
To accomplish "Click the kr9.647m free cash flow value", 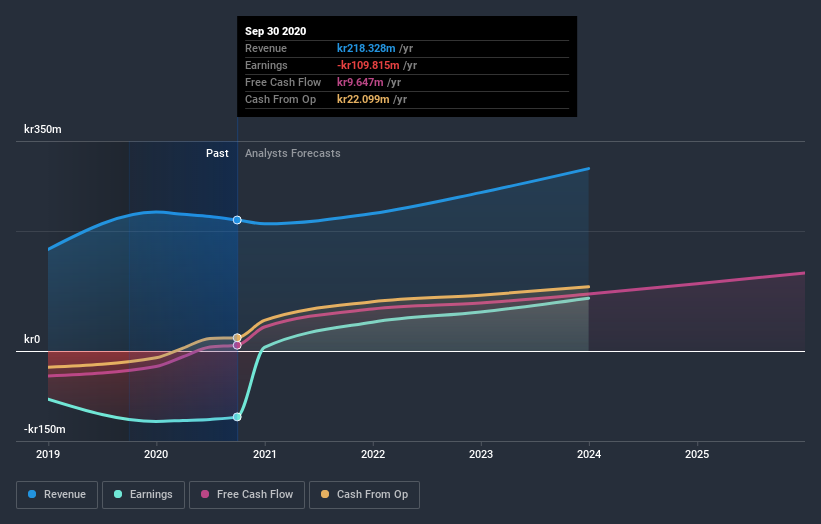I will pyautogui.click(x=360, y=82).
